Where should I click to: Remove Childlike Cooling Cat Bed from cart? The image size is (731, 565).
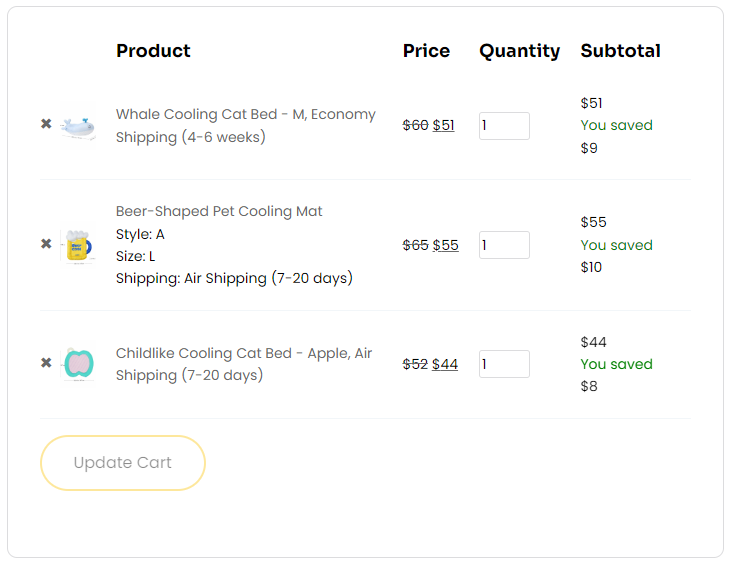click(46, 363)
